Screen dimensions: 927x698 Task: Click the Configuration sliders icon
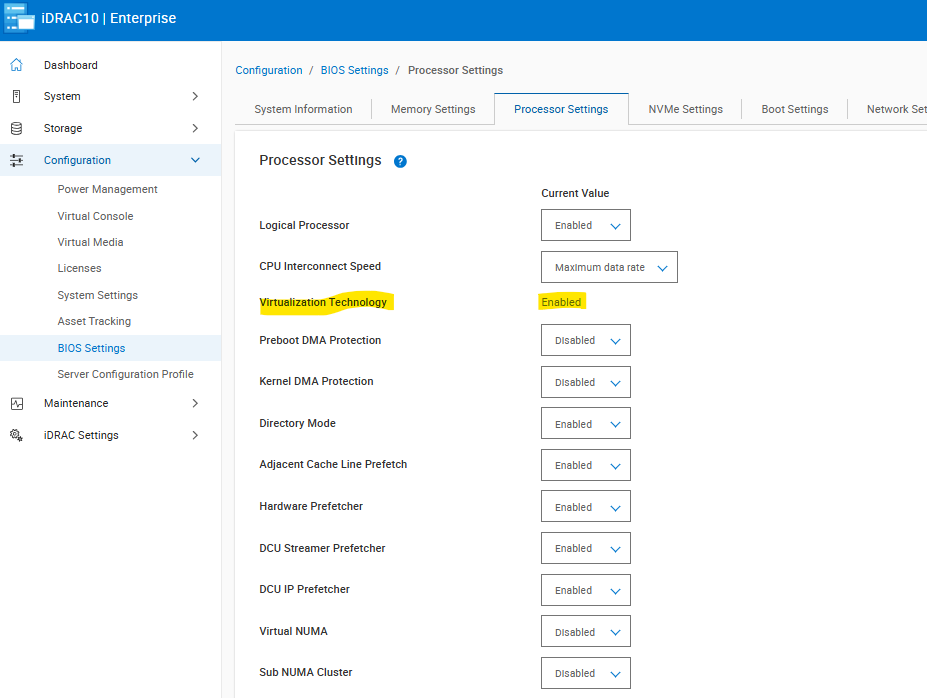coord(16,159)
